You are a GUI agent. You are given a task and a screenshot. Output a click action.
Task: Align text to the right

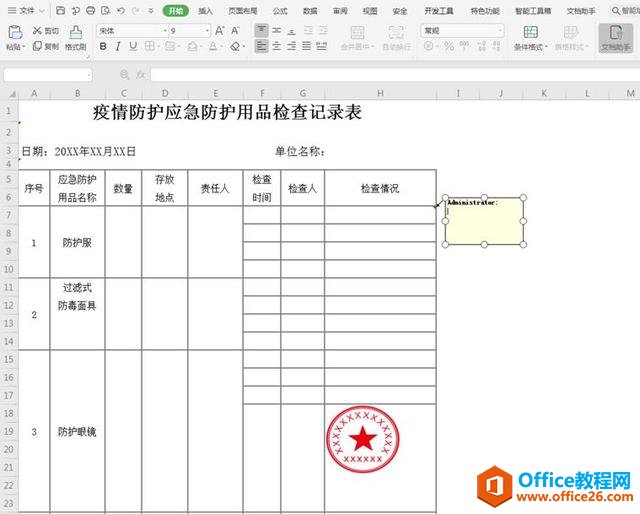point(291,46)
